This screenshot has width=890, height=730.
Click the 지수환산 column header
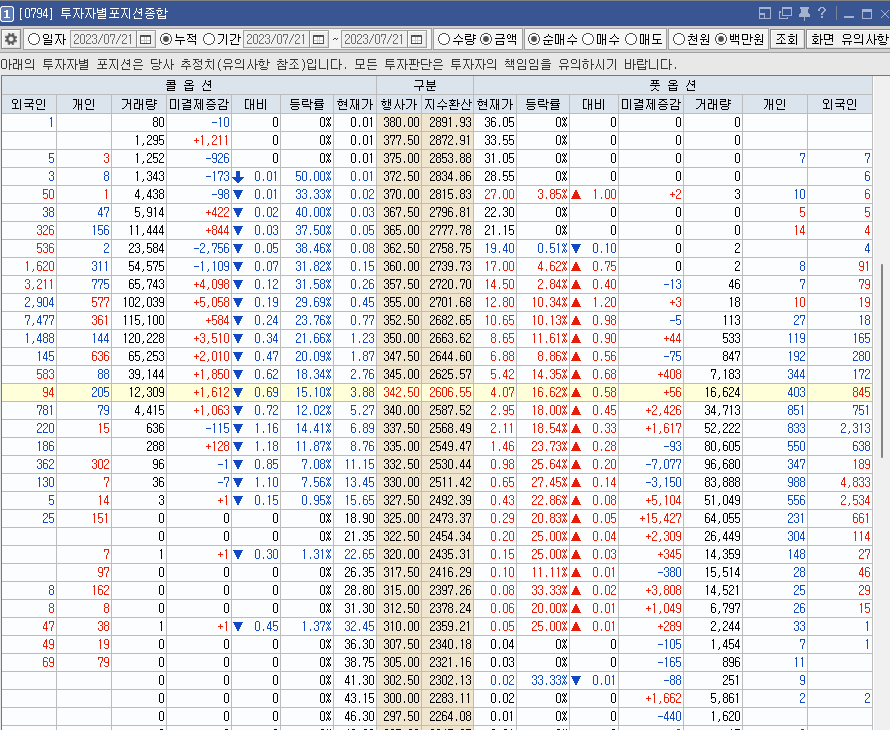(x=448, y=104)
